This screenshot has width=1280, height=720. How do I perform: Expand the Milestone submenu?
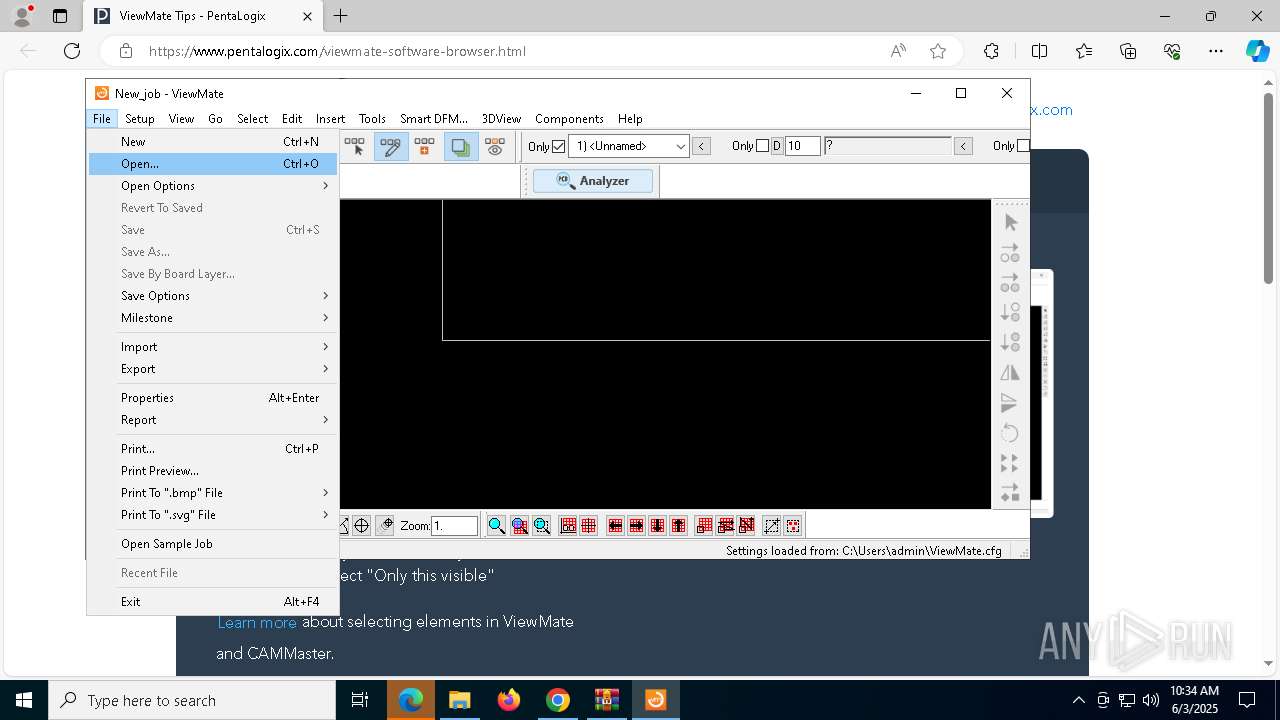point(213,318)
